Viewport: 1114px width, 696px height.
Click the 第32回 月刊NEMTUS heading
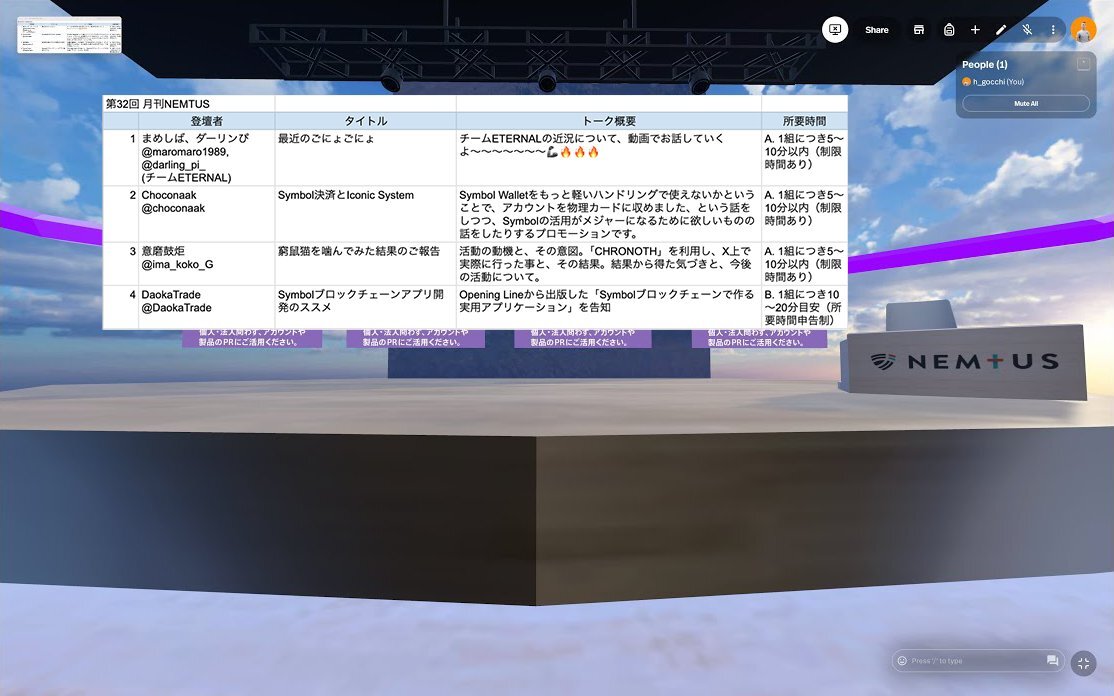pyautogui.click(x=158, y=104)
